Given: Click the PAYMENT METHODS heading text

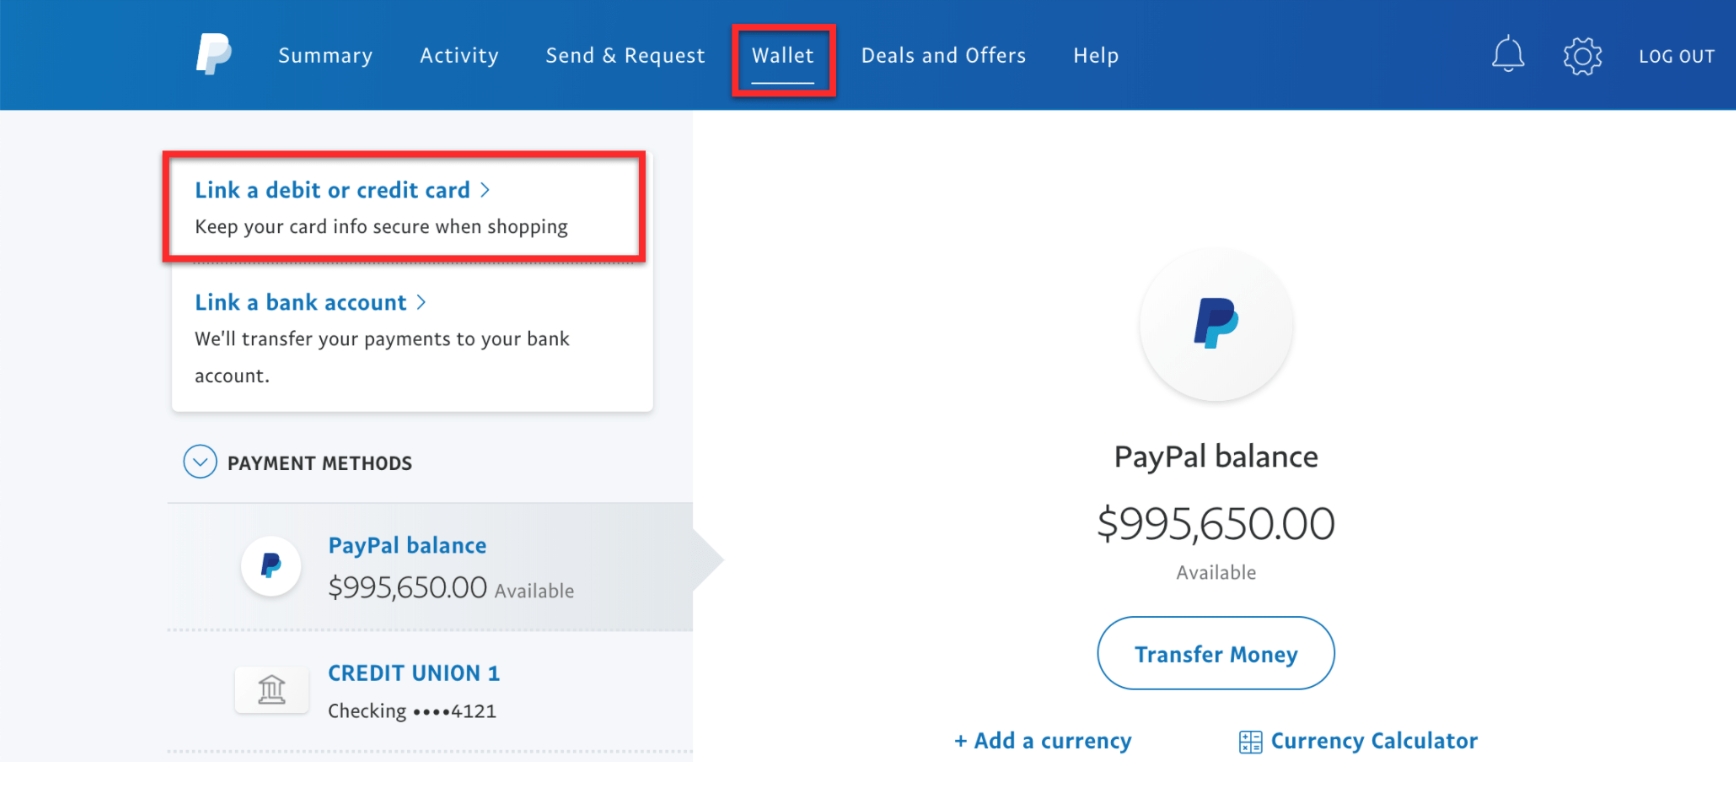Looking at the screenshot, I should (319, 463).
